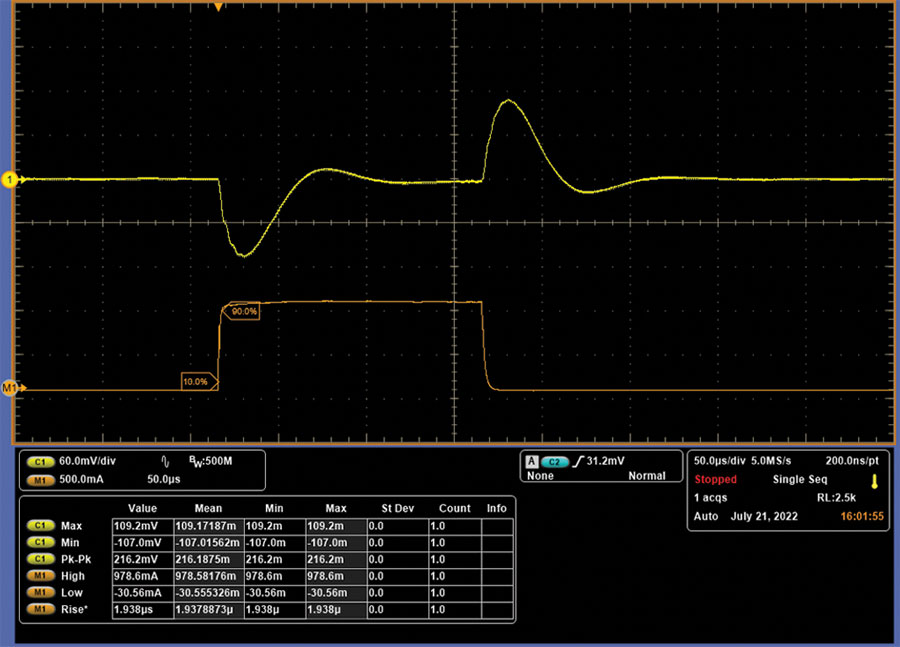Viewport: 900px width, 647px height.
Task: Click the 1.938µs rise time value cell
Action: pos(143,609)
